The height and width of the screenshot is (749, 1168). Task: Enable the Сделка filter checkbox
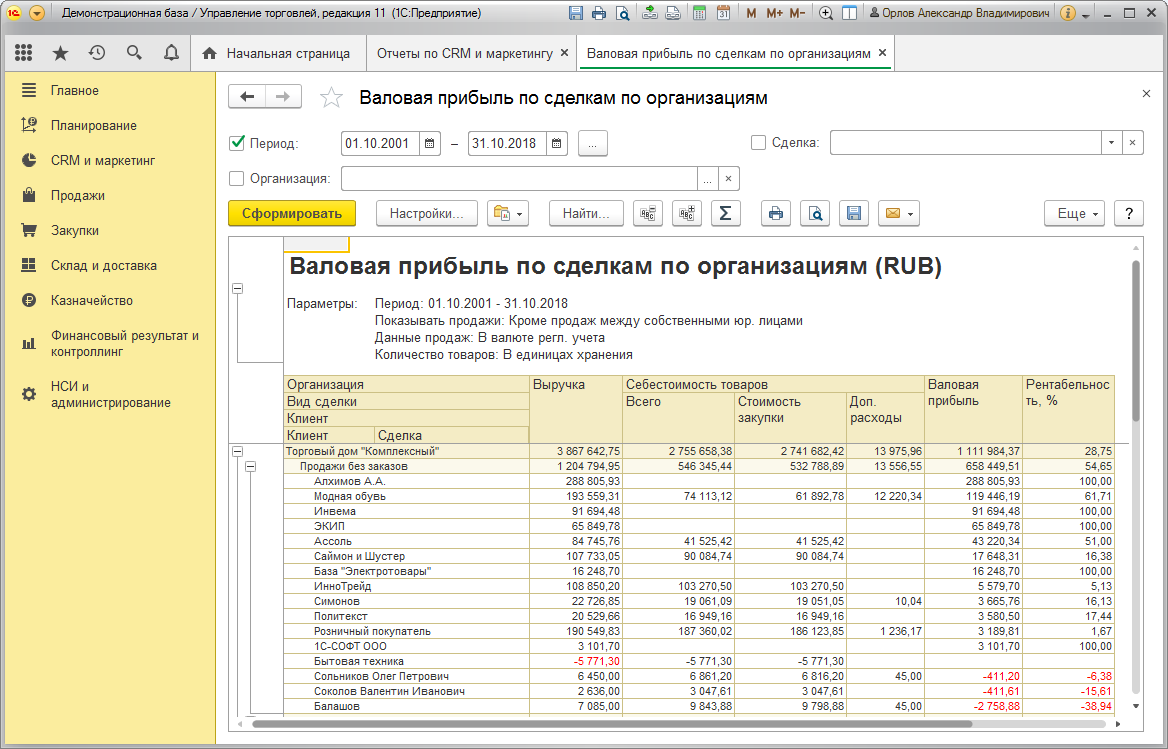tap(758, 143)
